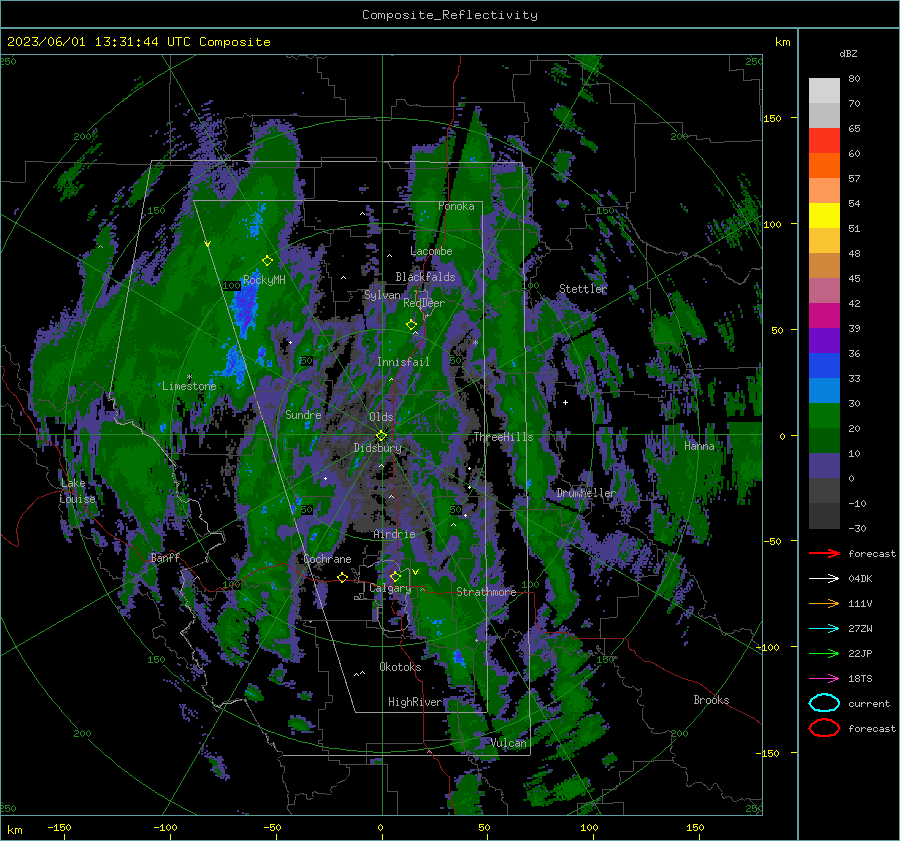The width and height of the screenshot is (900, 841).
Task: Click the Calgary city label
Action: click(x=390, y=588)
